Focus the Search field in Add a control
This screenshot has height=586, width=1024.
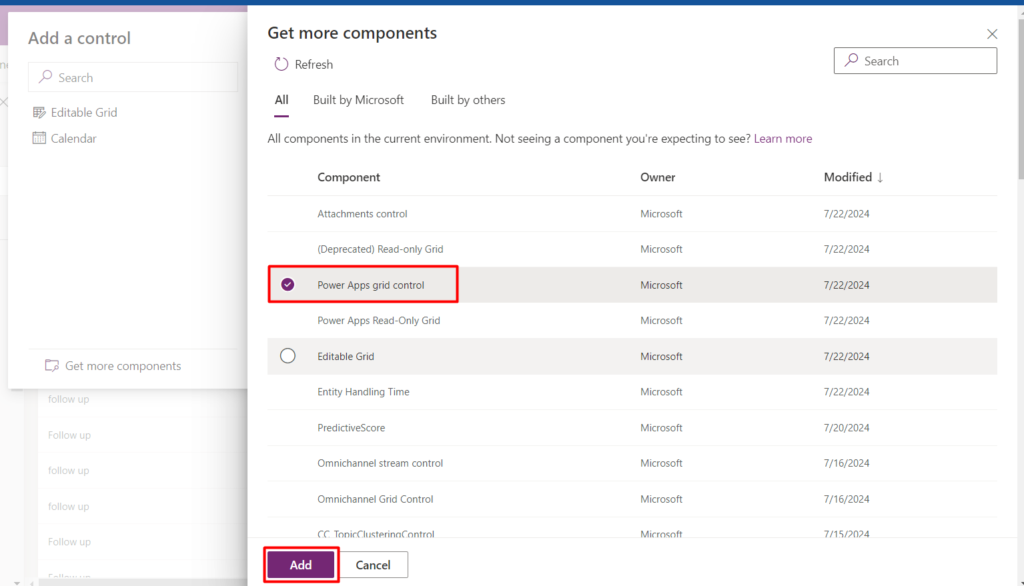(133, 77)
